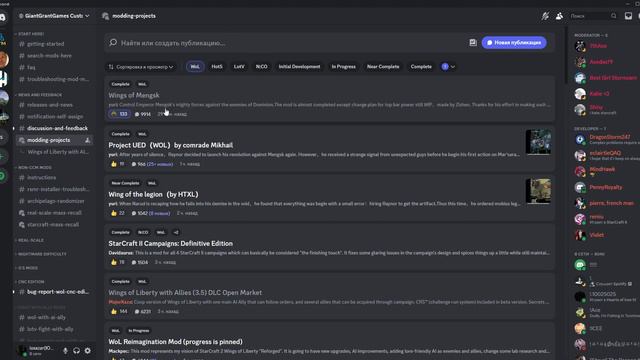Open wol-with-ai-ally channel
This screenshot has height=360, width=640.
pyautogui.click(x=54, y=317)
